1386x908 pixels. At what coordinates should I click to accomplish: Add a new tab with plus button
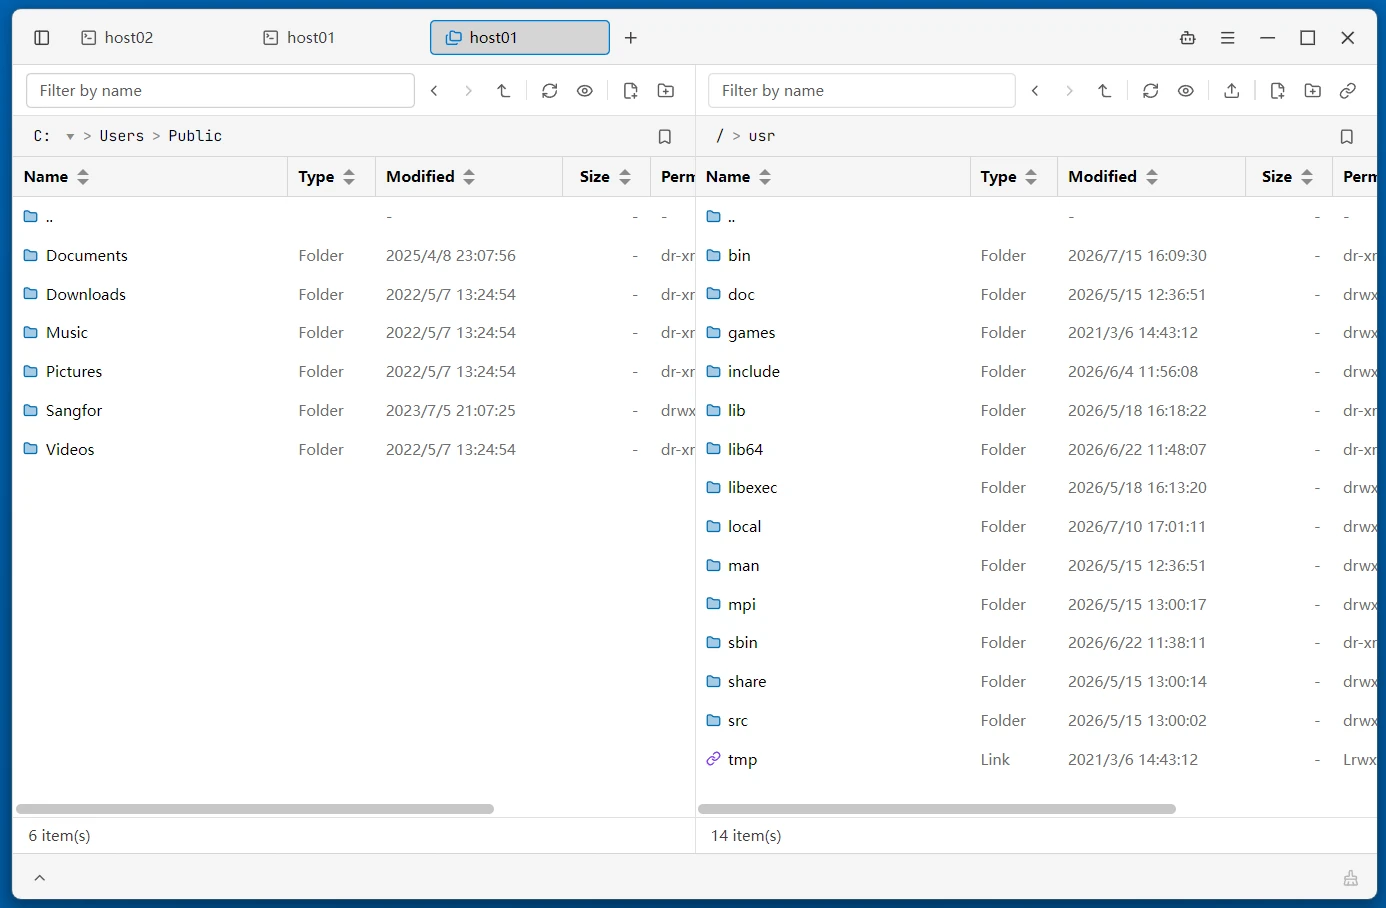click(x=631, y=38)
